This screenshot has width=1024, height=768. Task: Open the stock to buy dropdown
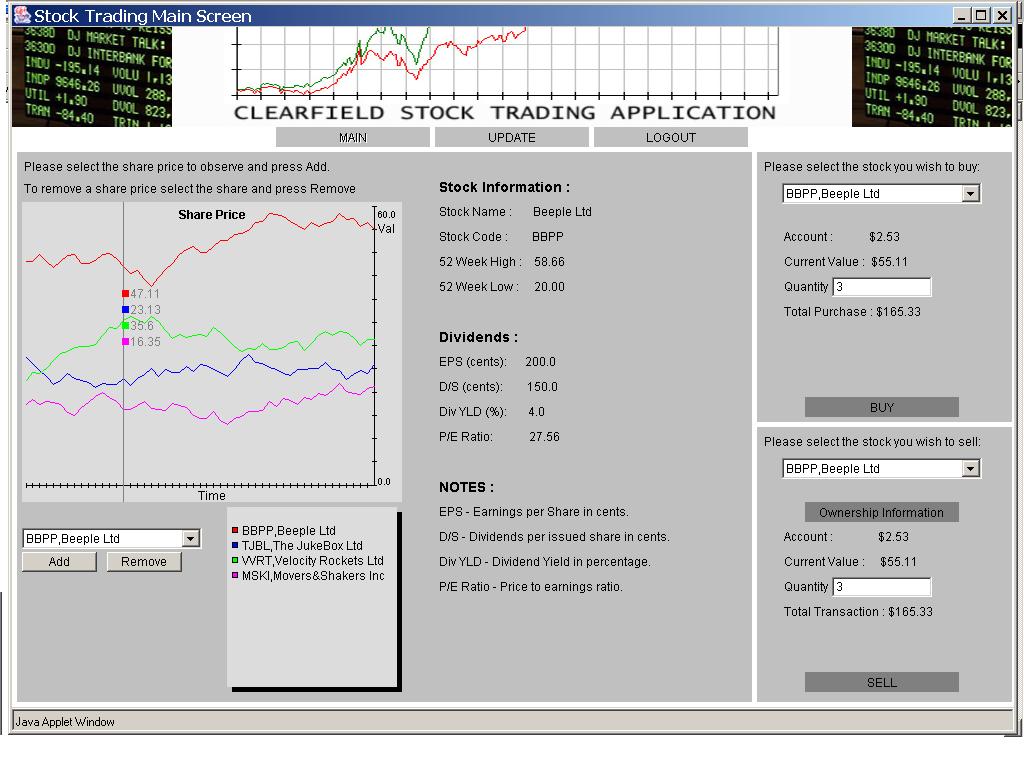click(x=970, y=194)
